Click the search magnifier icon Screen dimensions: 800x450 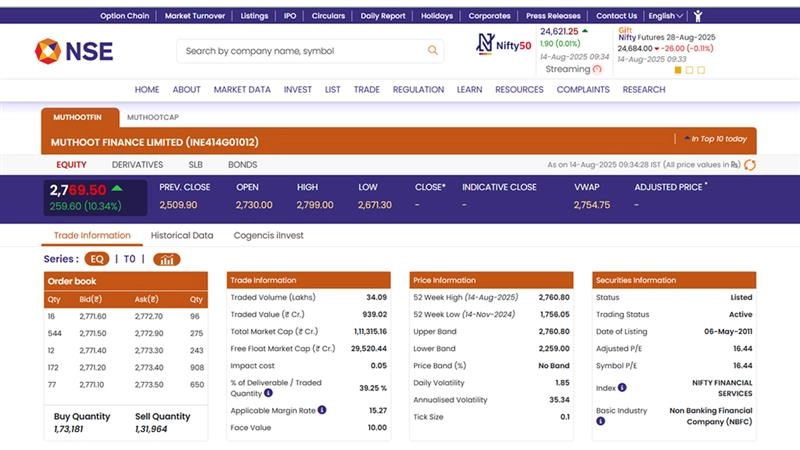433,51
